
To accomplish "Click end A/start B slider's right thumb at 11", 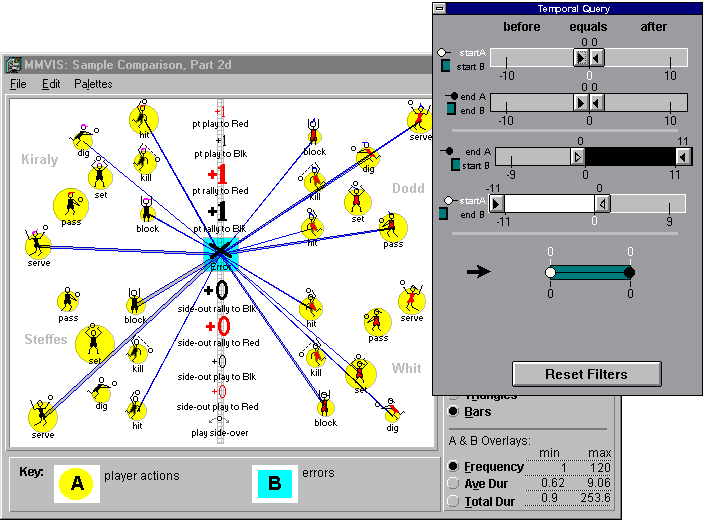I will pyautogui.click(x=683, y=157).
